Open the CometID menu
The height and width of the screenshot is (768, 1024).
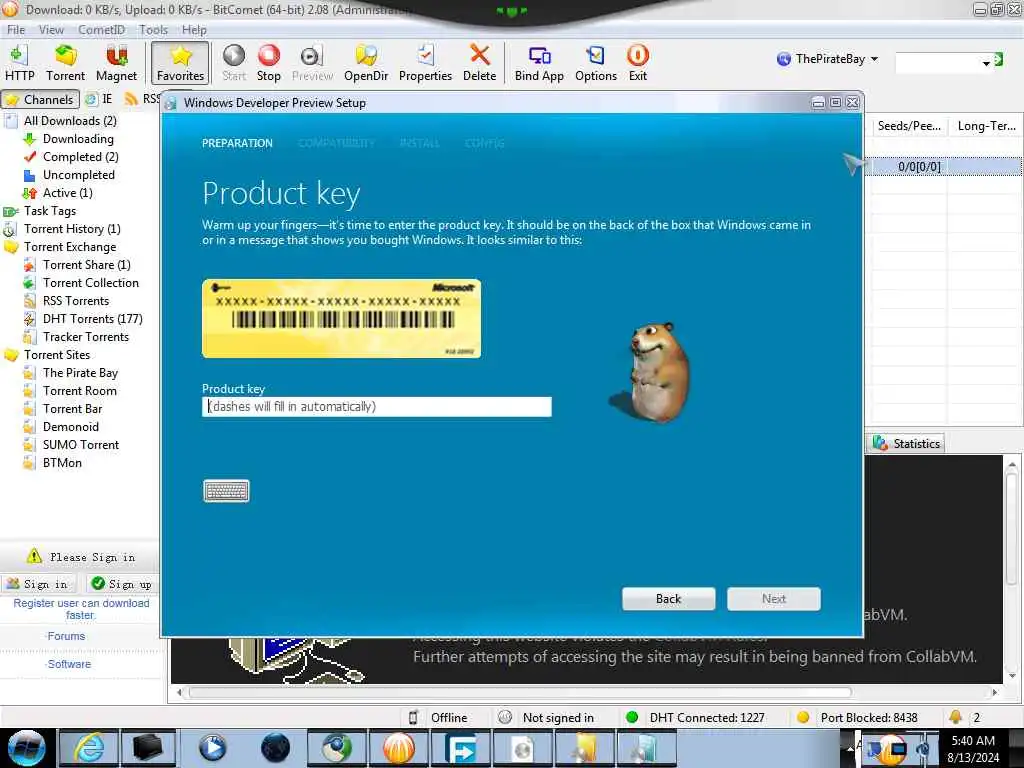point(101,29)
